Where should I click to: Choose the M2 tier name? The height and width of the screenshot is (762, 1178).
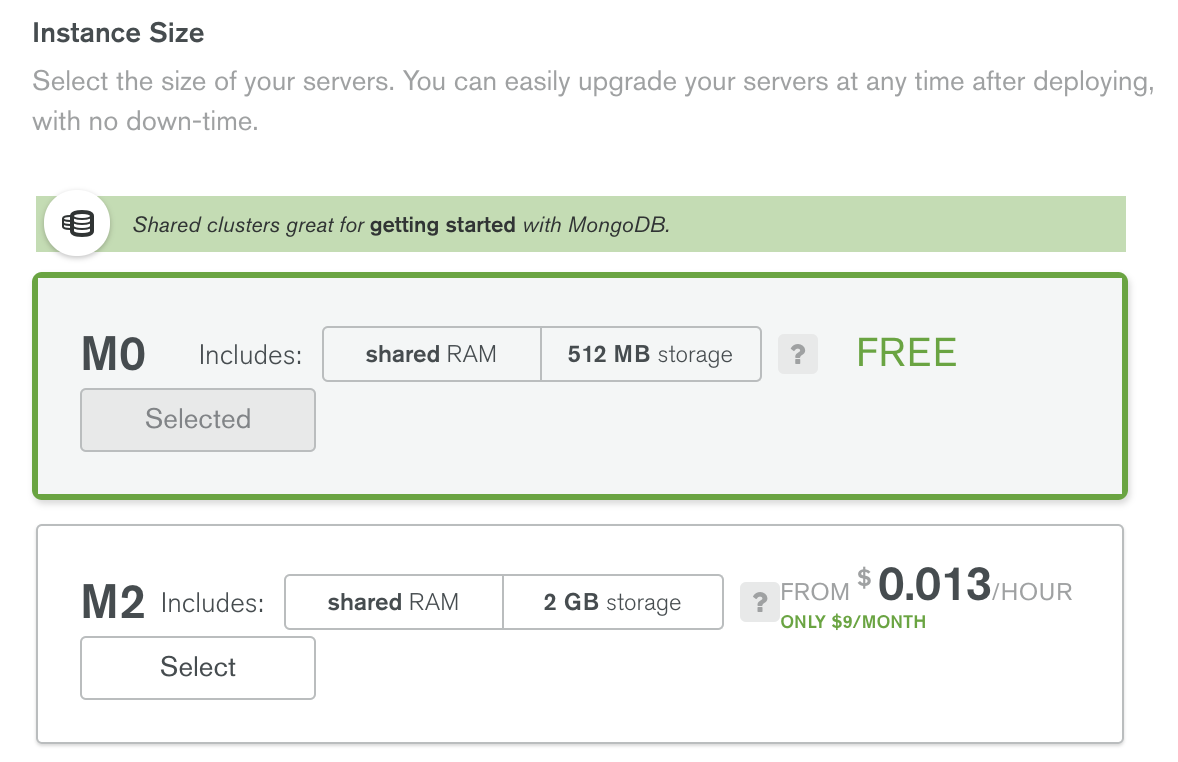click(113, 603)
